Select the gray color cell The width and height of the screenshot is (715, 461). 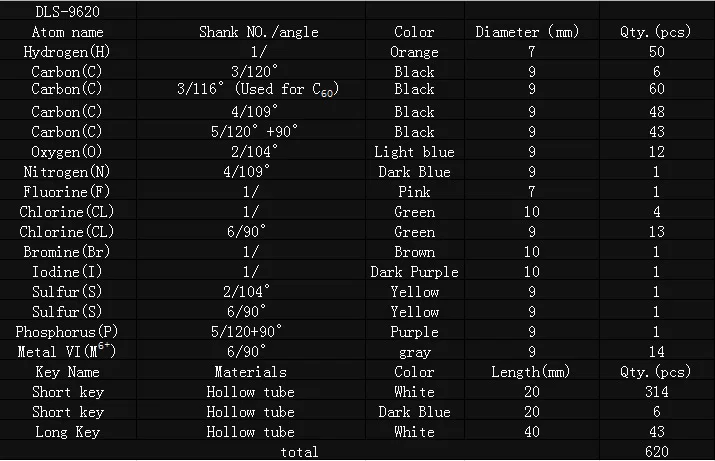tap(414, 352)
